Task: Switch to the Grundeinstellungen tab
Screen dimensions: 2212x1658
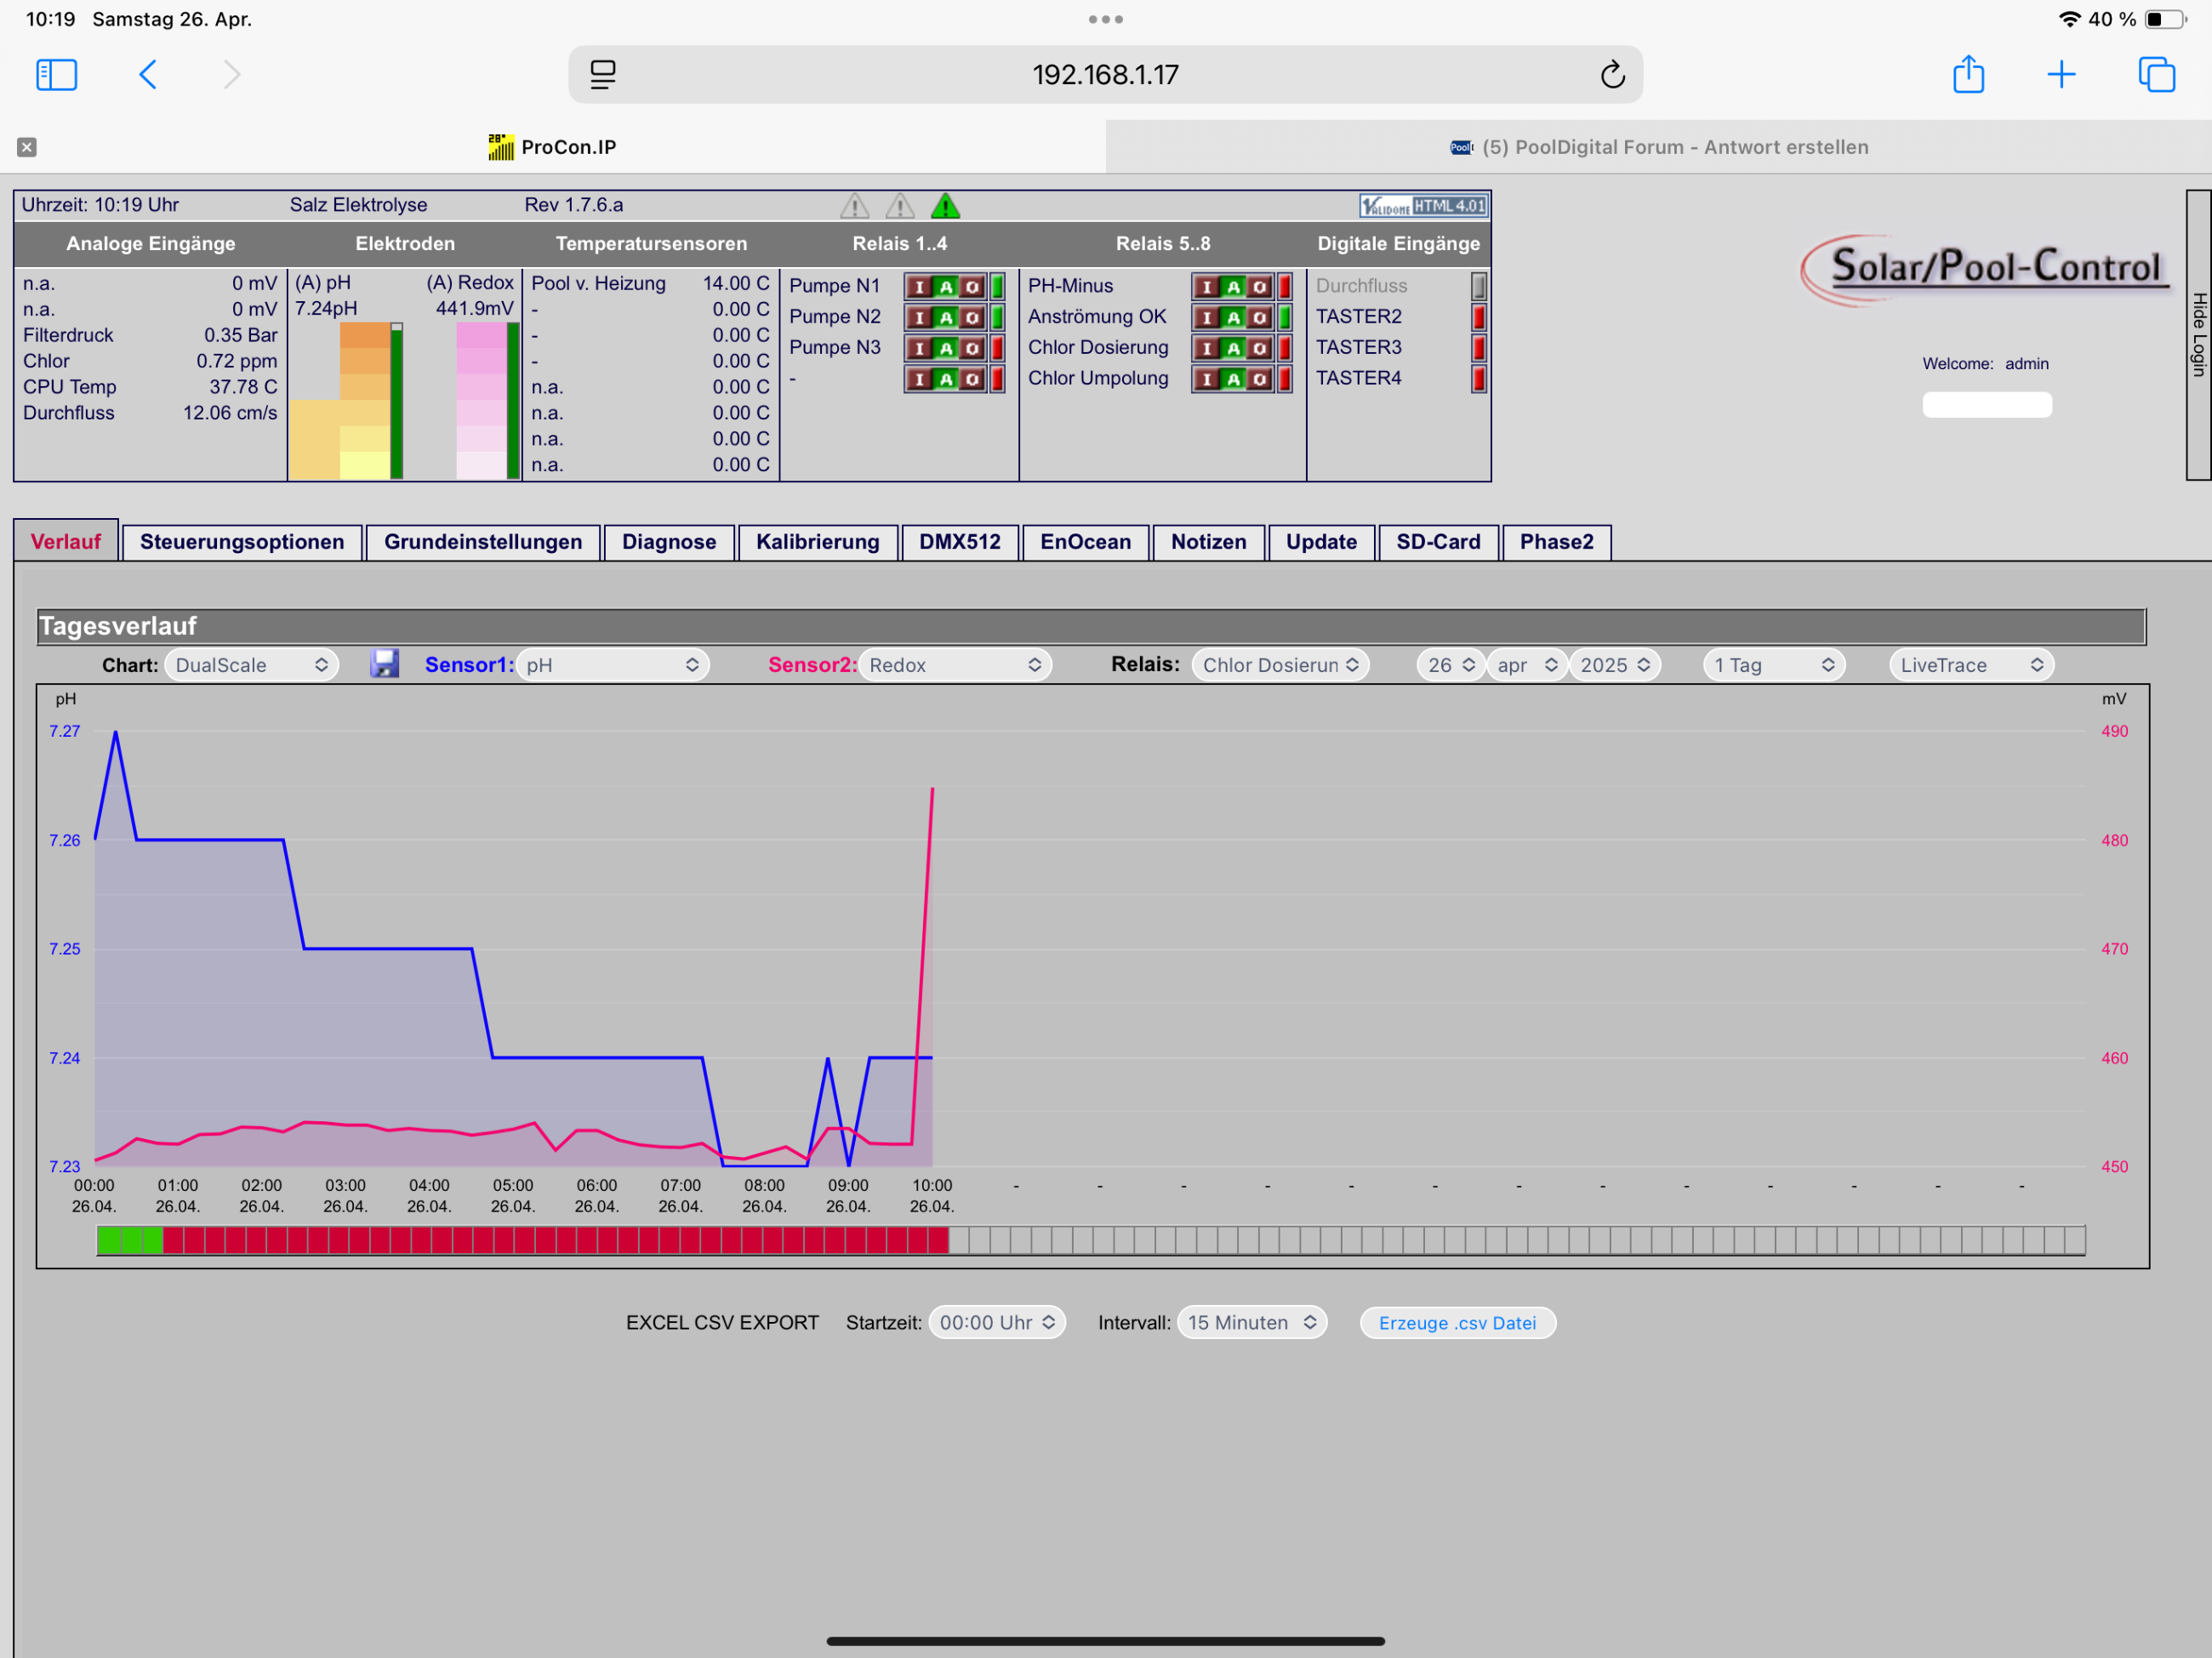Action: (x=483, y=542)
